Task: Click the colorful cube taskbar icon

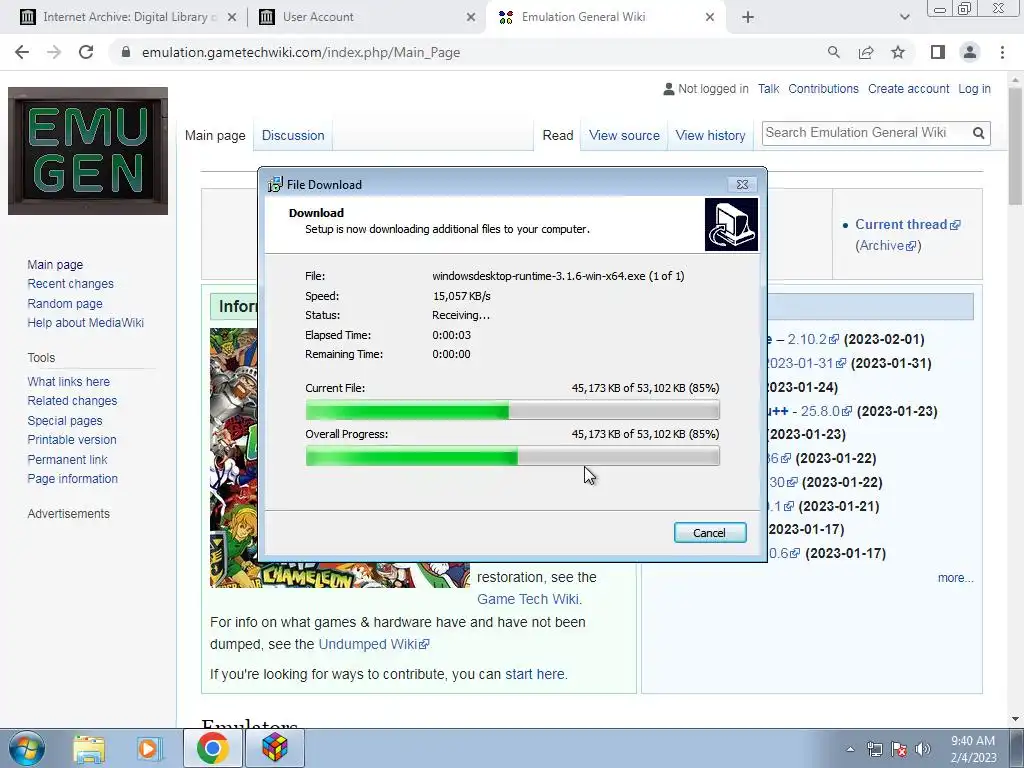Action: [275, 748]
